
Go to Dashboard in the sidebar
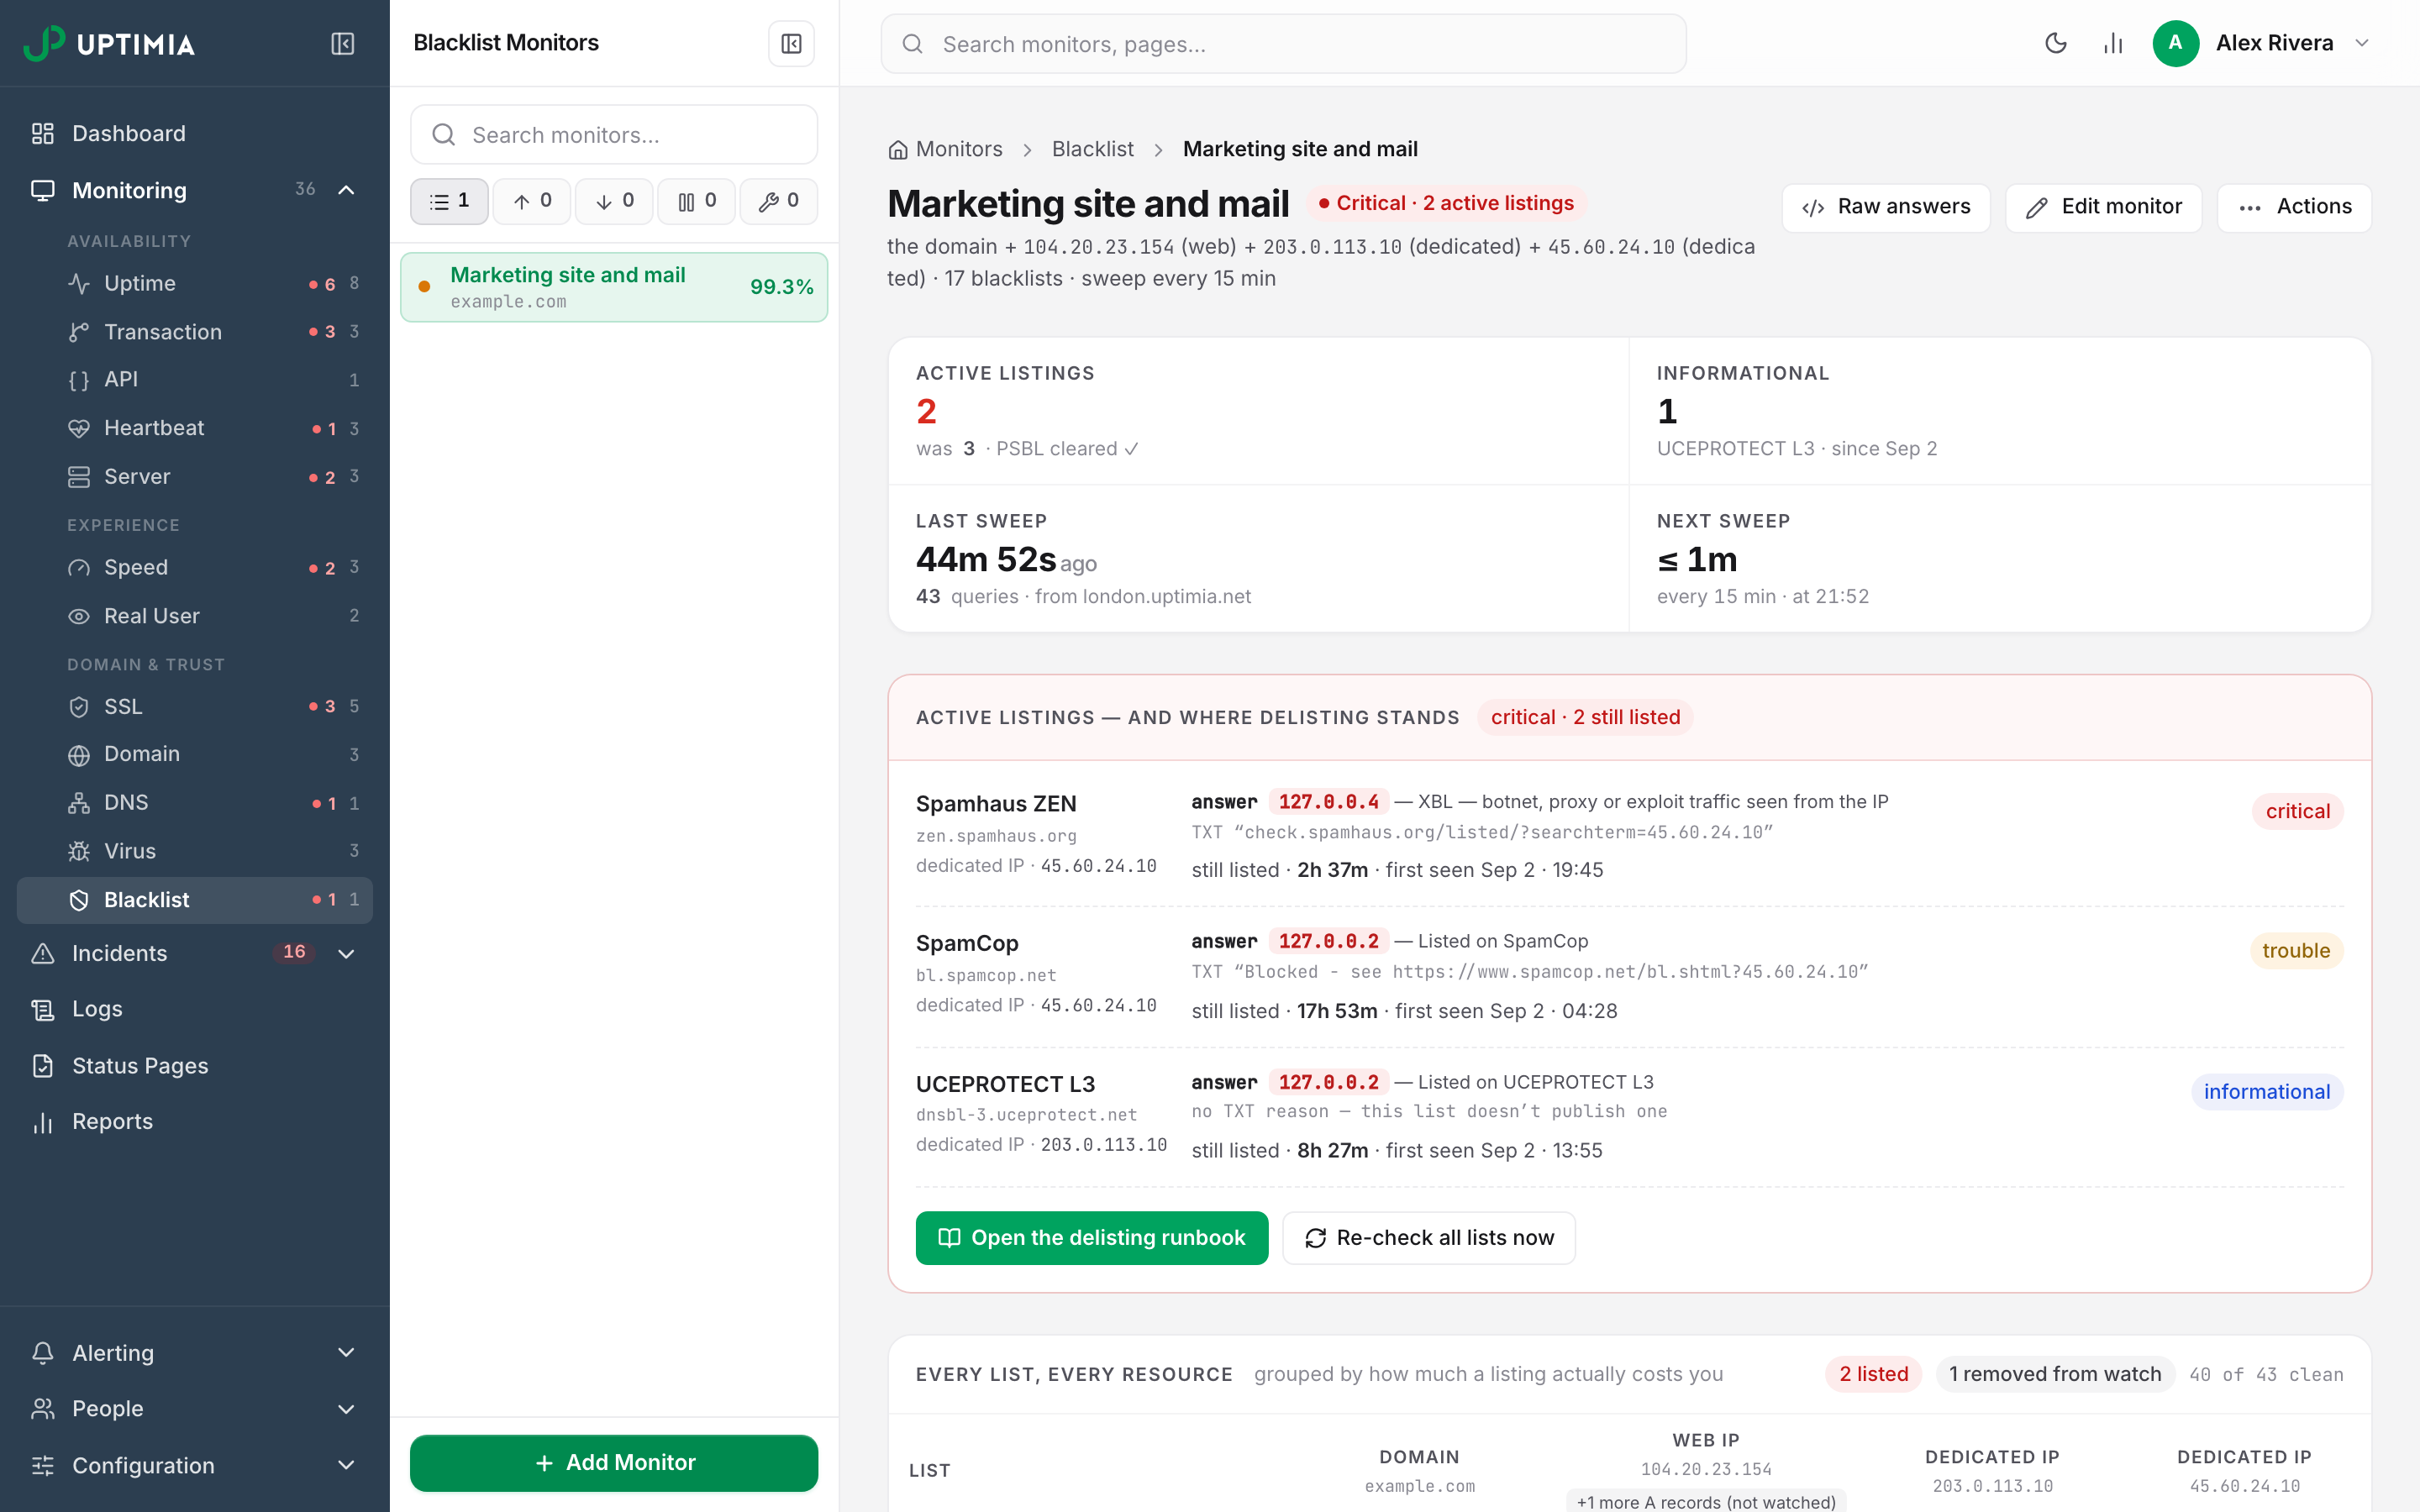195,133
